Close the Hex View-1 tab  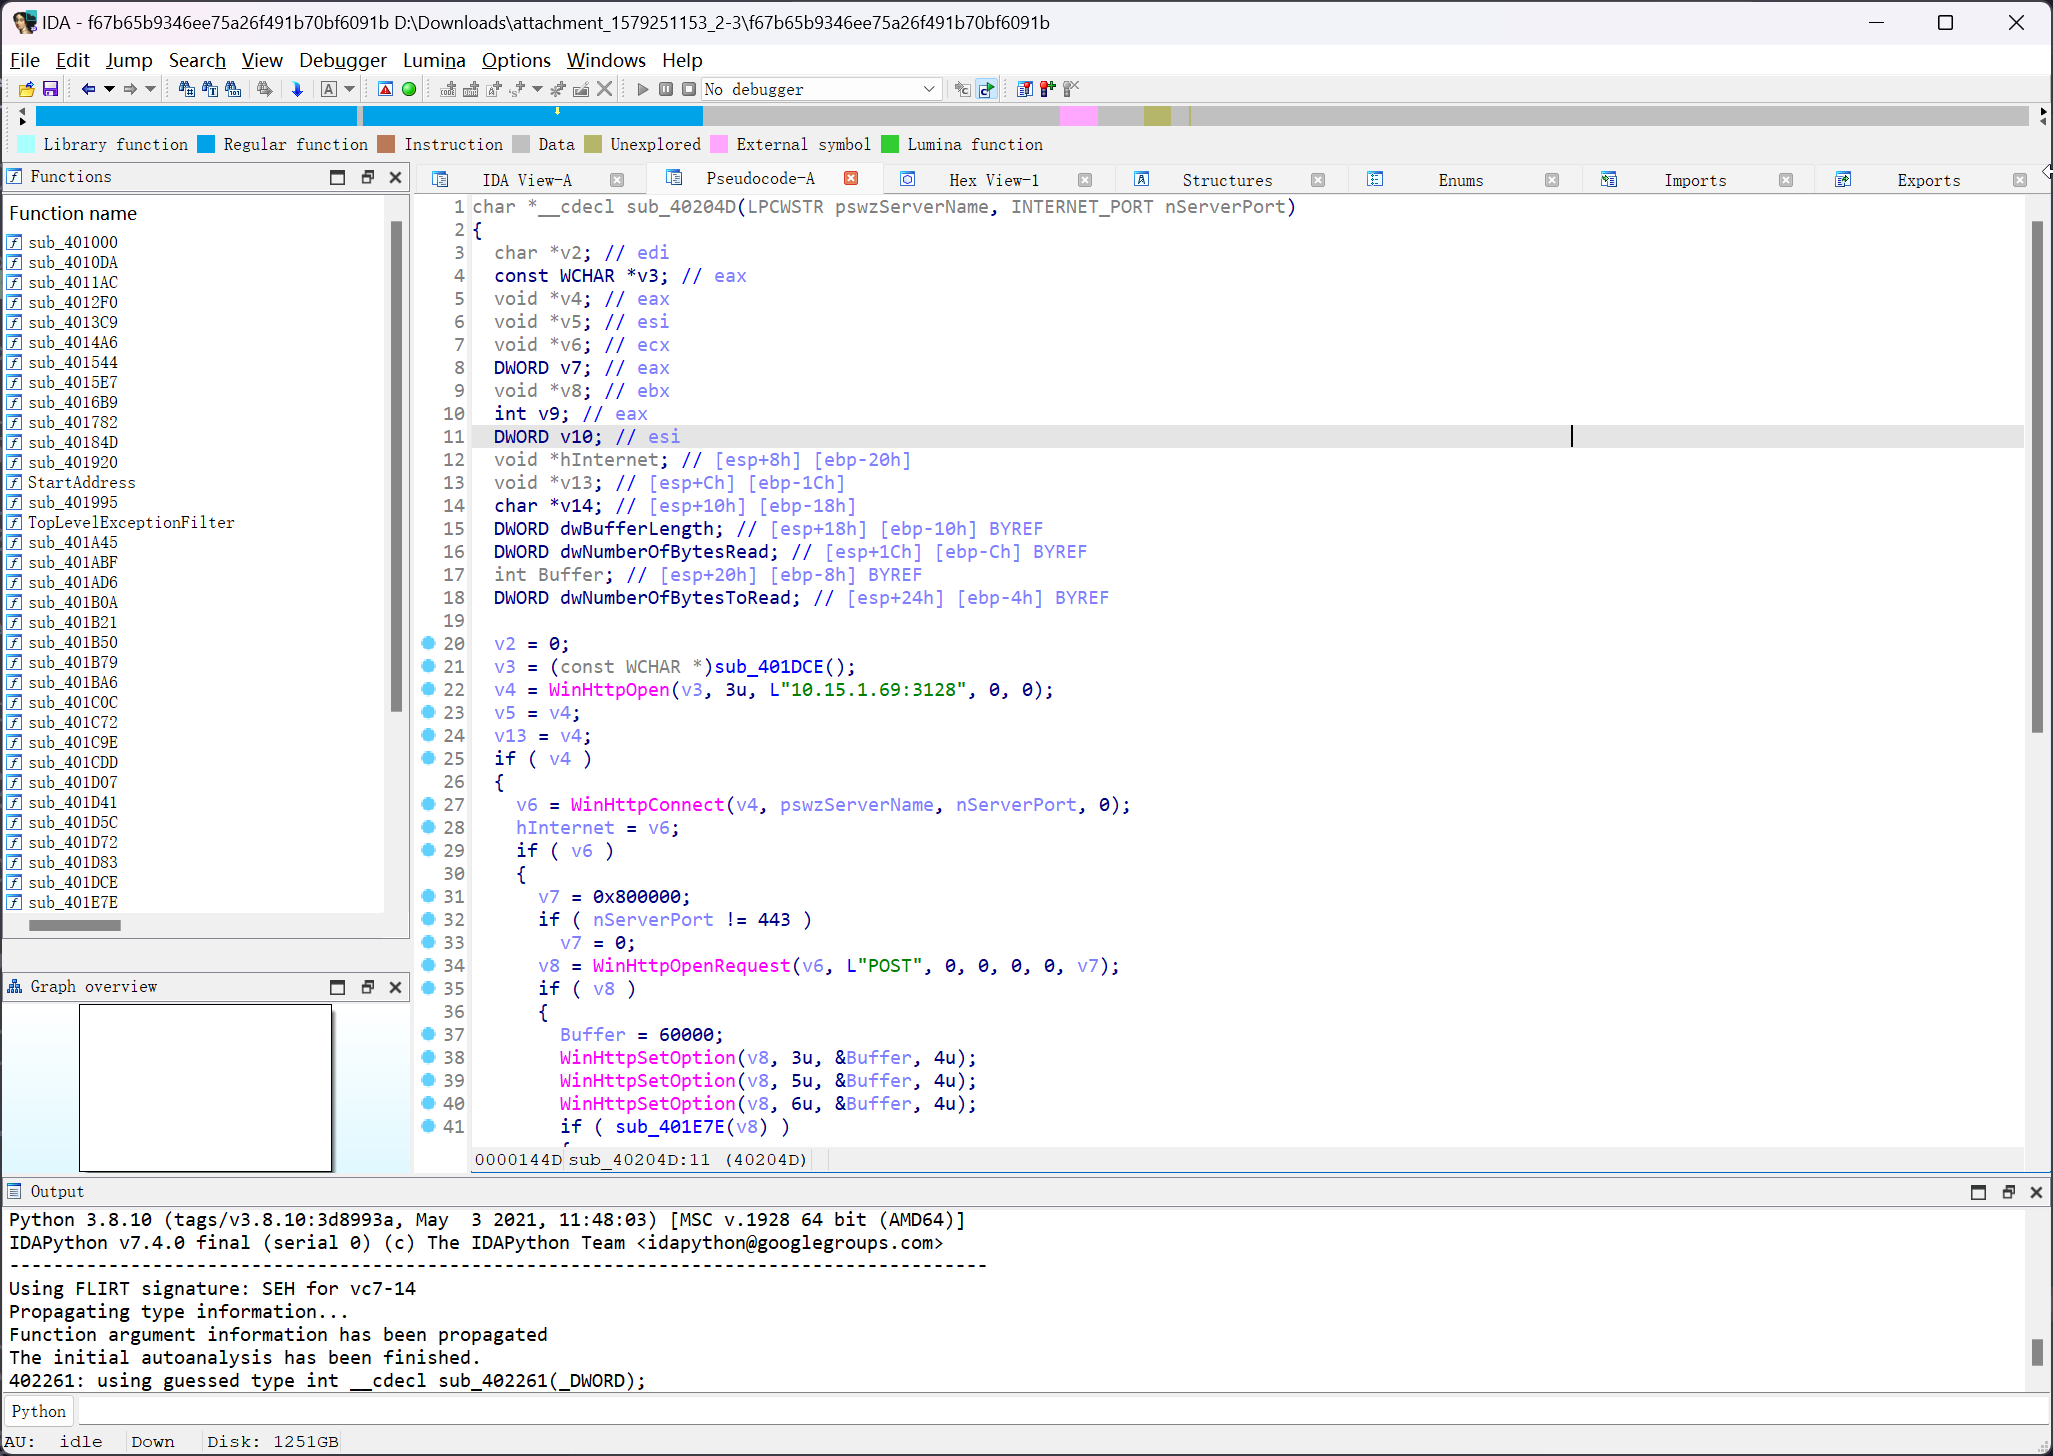pyautogui.click(x=1085, y=180)
